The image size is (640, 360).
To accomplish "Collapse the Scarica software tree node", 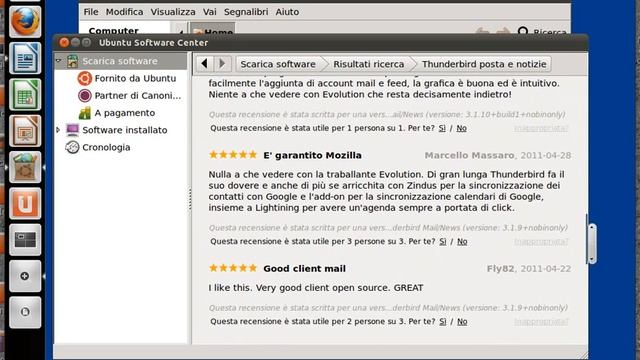I will [58, 60].
